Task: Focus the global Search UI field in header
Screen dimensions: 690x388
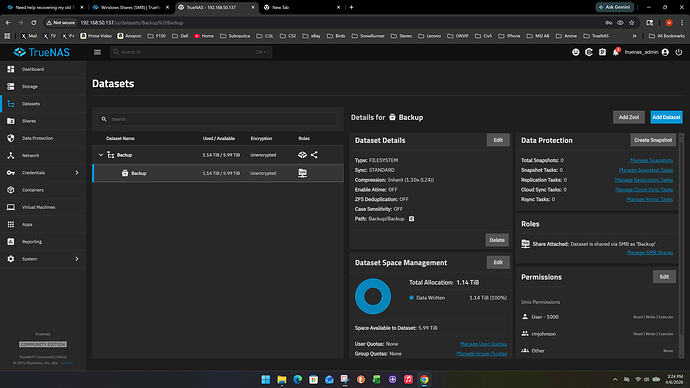Action: click(191, 52)
